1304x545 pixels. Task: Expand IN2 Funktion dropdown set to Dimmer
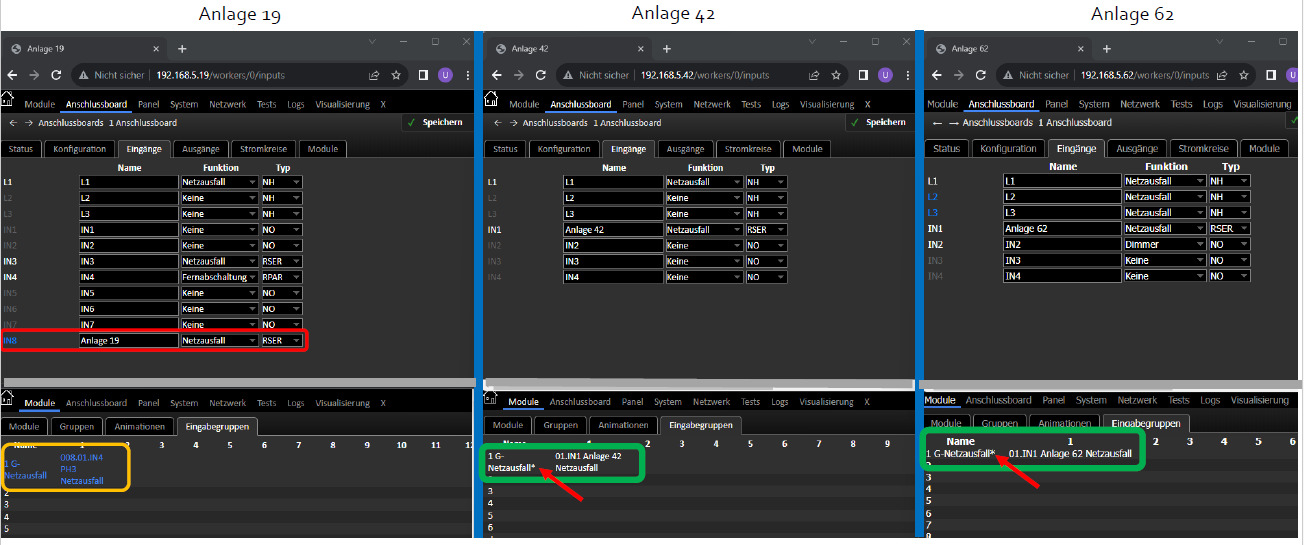(1164, 245)
